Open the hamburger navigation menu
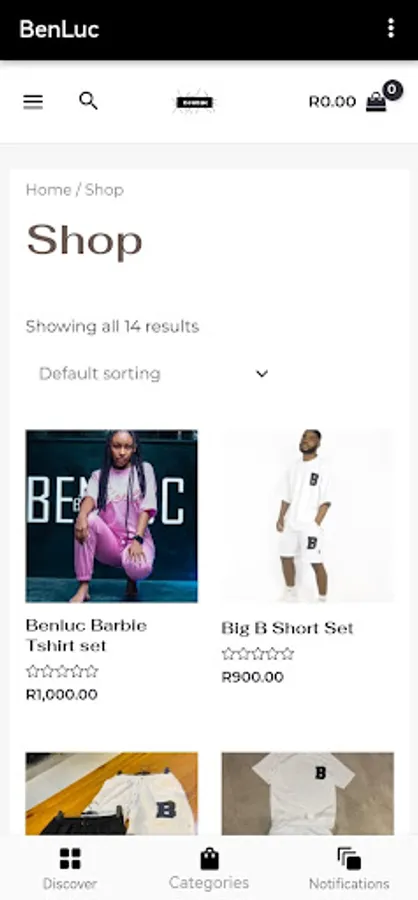The width and height of the screenshot is (418, 900). (x=33, y=102)
